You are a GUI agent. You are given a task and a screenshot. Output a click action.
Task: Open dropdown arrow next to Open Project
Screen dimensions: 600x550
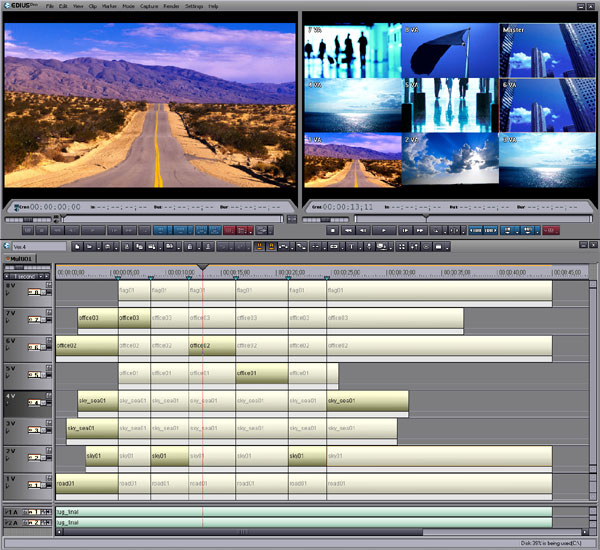98,247
